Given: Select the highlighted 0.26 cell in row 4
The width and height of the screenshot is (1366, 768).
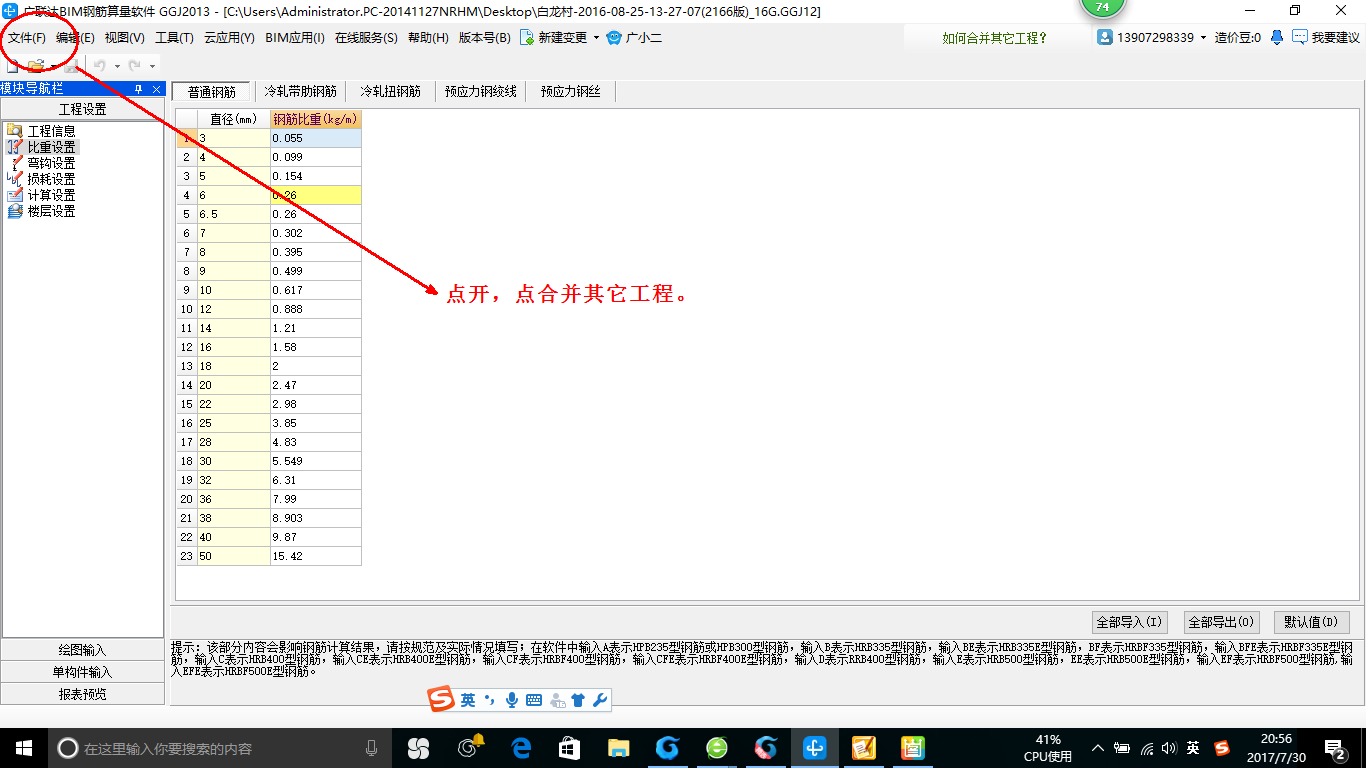Looking at the screenshot, I should (316, 196).
